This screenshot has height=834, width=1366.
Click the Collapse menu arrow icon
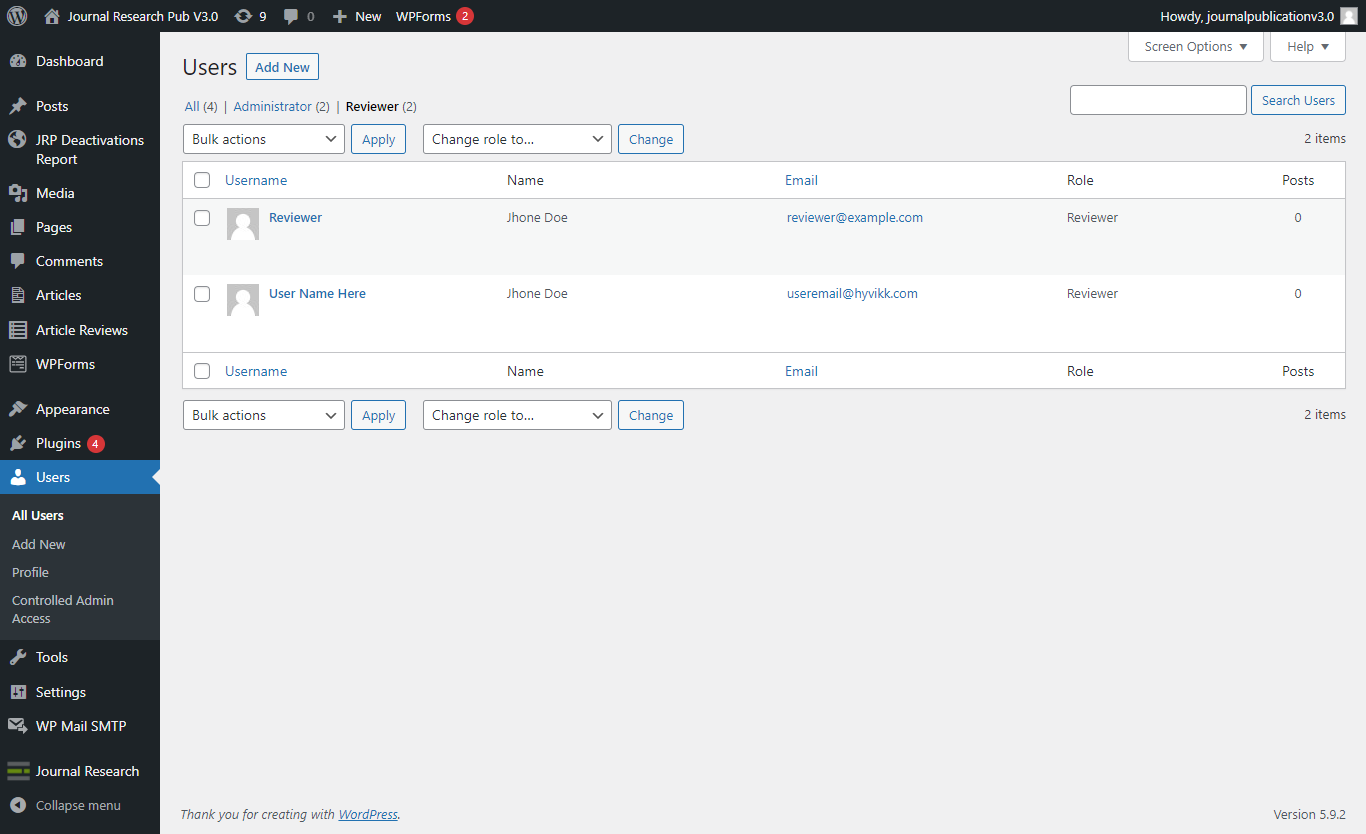click(x=18, y=805)
